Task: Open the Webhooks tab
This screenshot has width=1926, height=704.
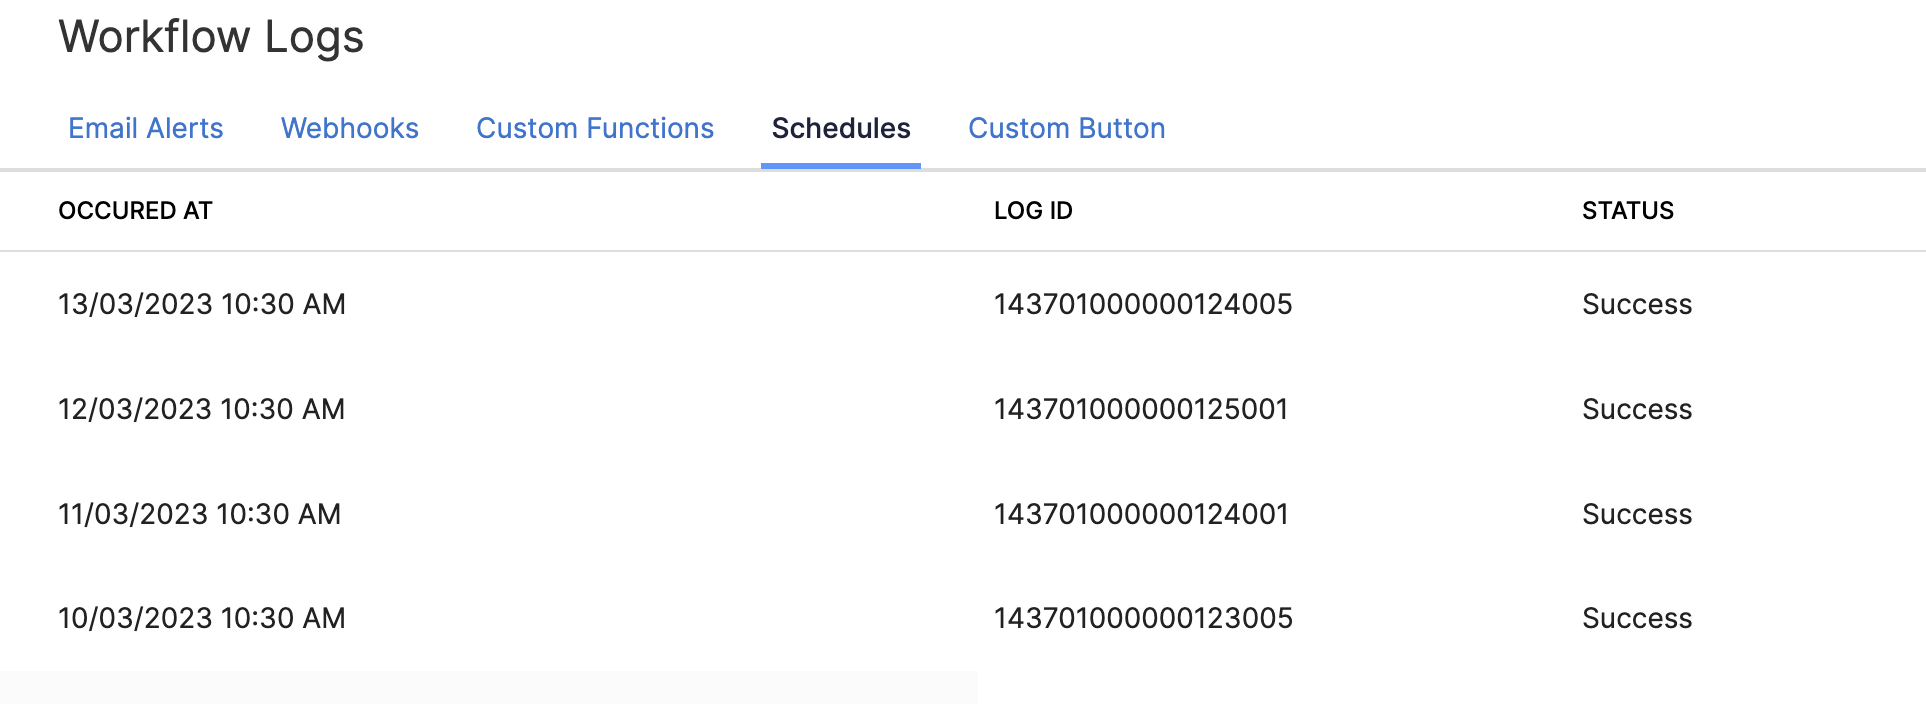Action: 349,128
